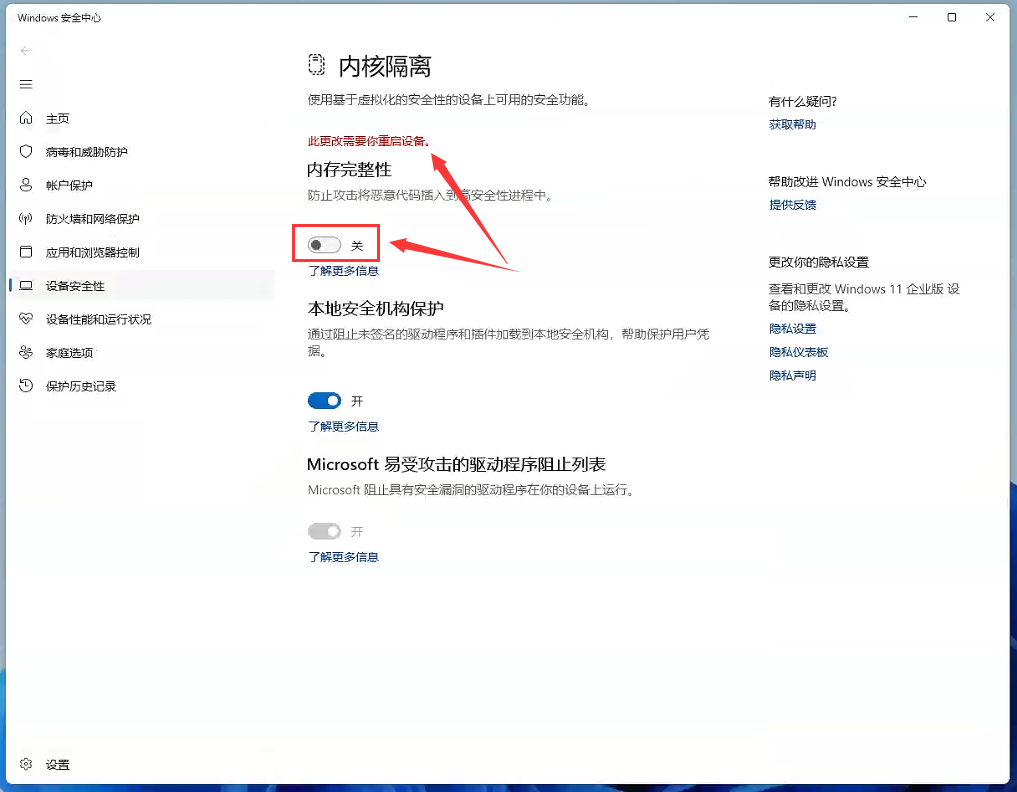The image size is (1017, 792).
Task: Open 防火墙和网络保护 section
Action: (92, 219)
